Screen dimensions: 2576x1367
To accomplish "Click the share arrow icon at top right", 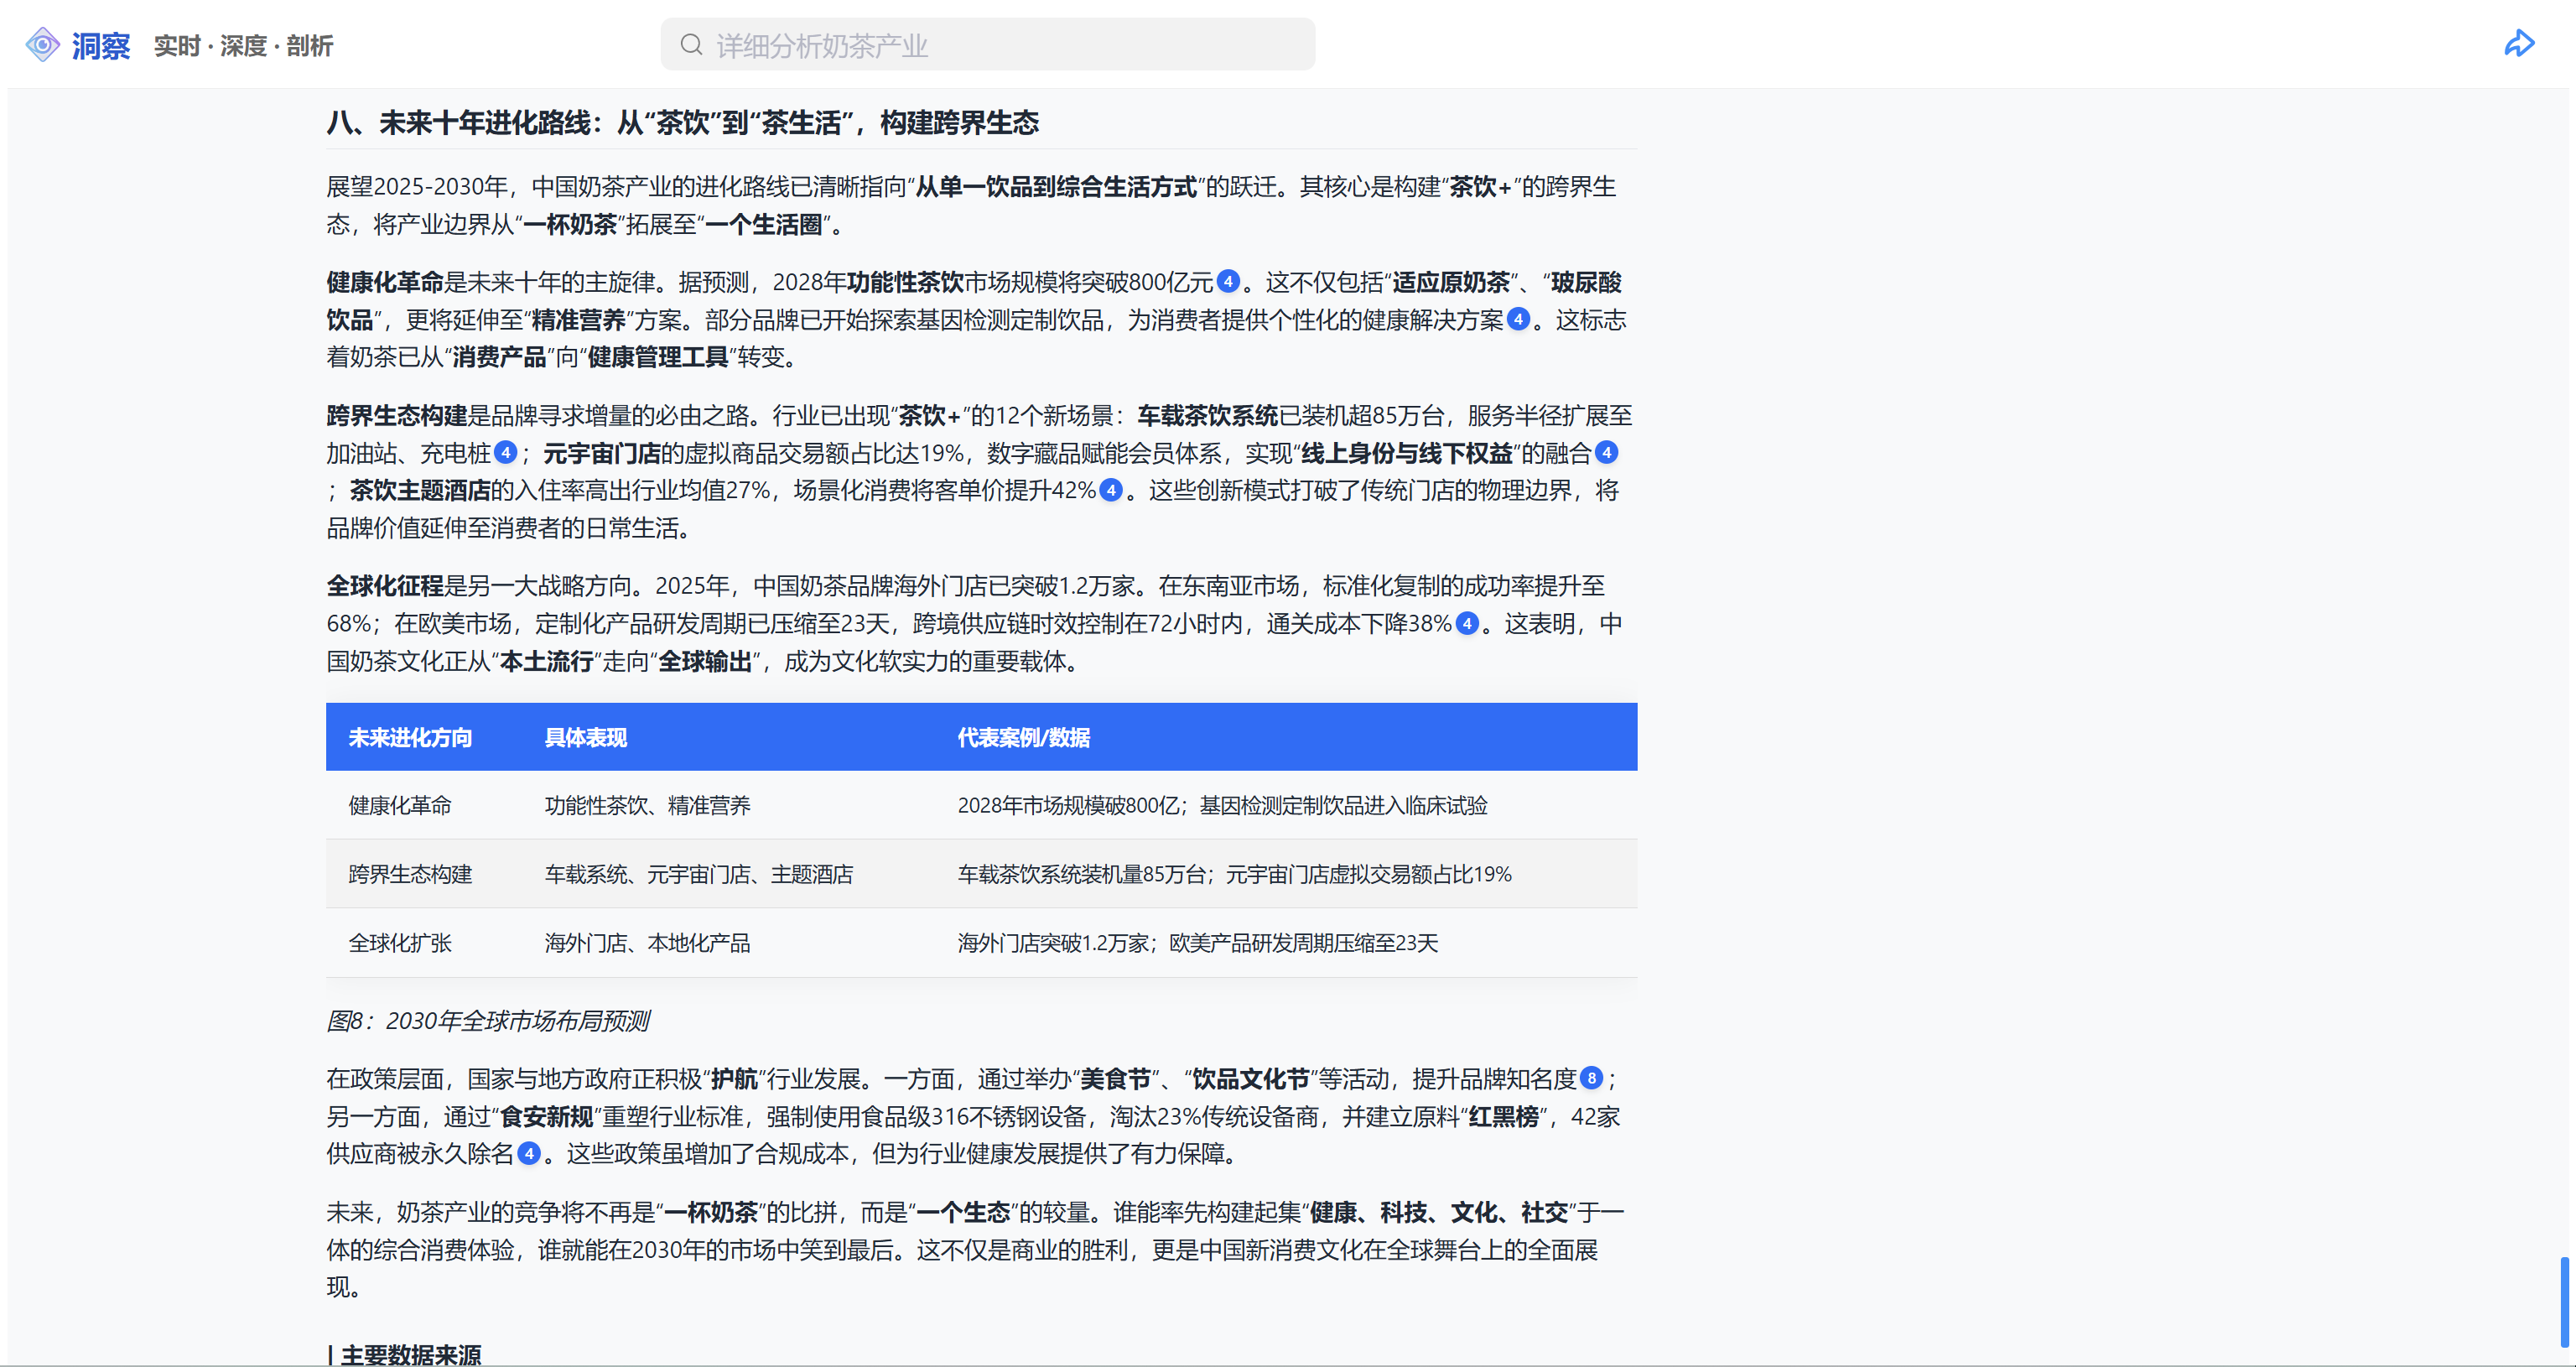I will click(2518, 44).
